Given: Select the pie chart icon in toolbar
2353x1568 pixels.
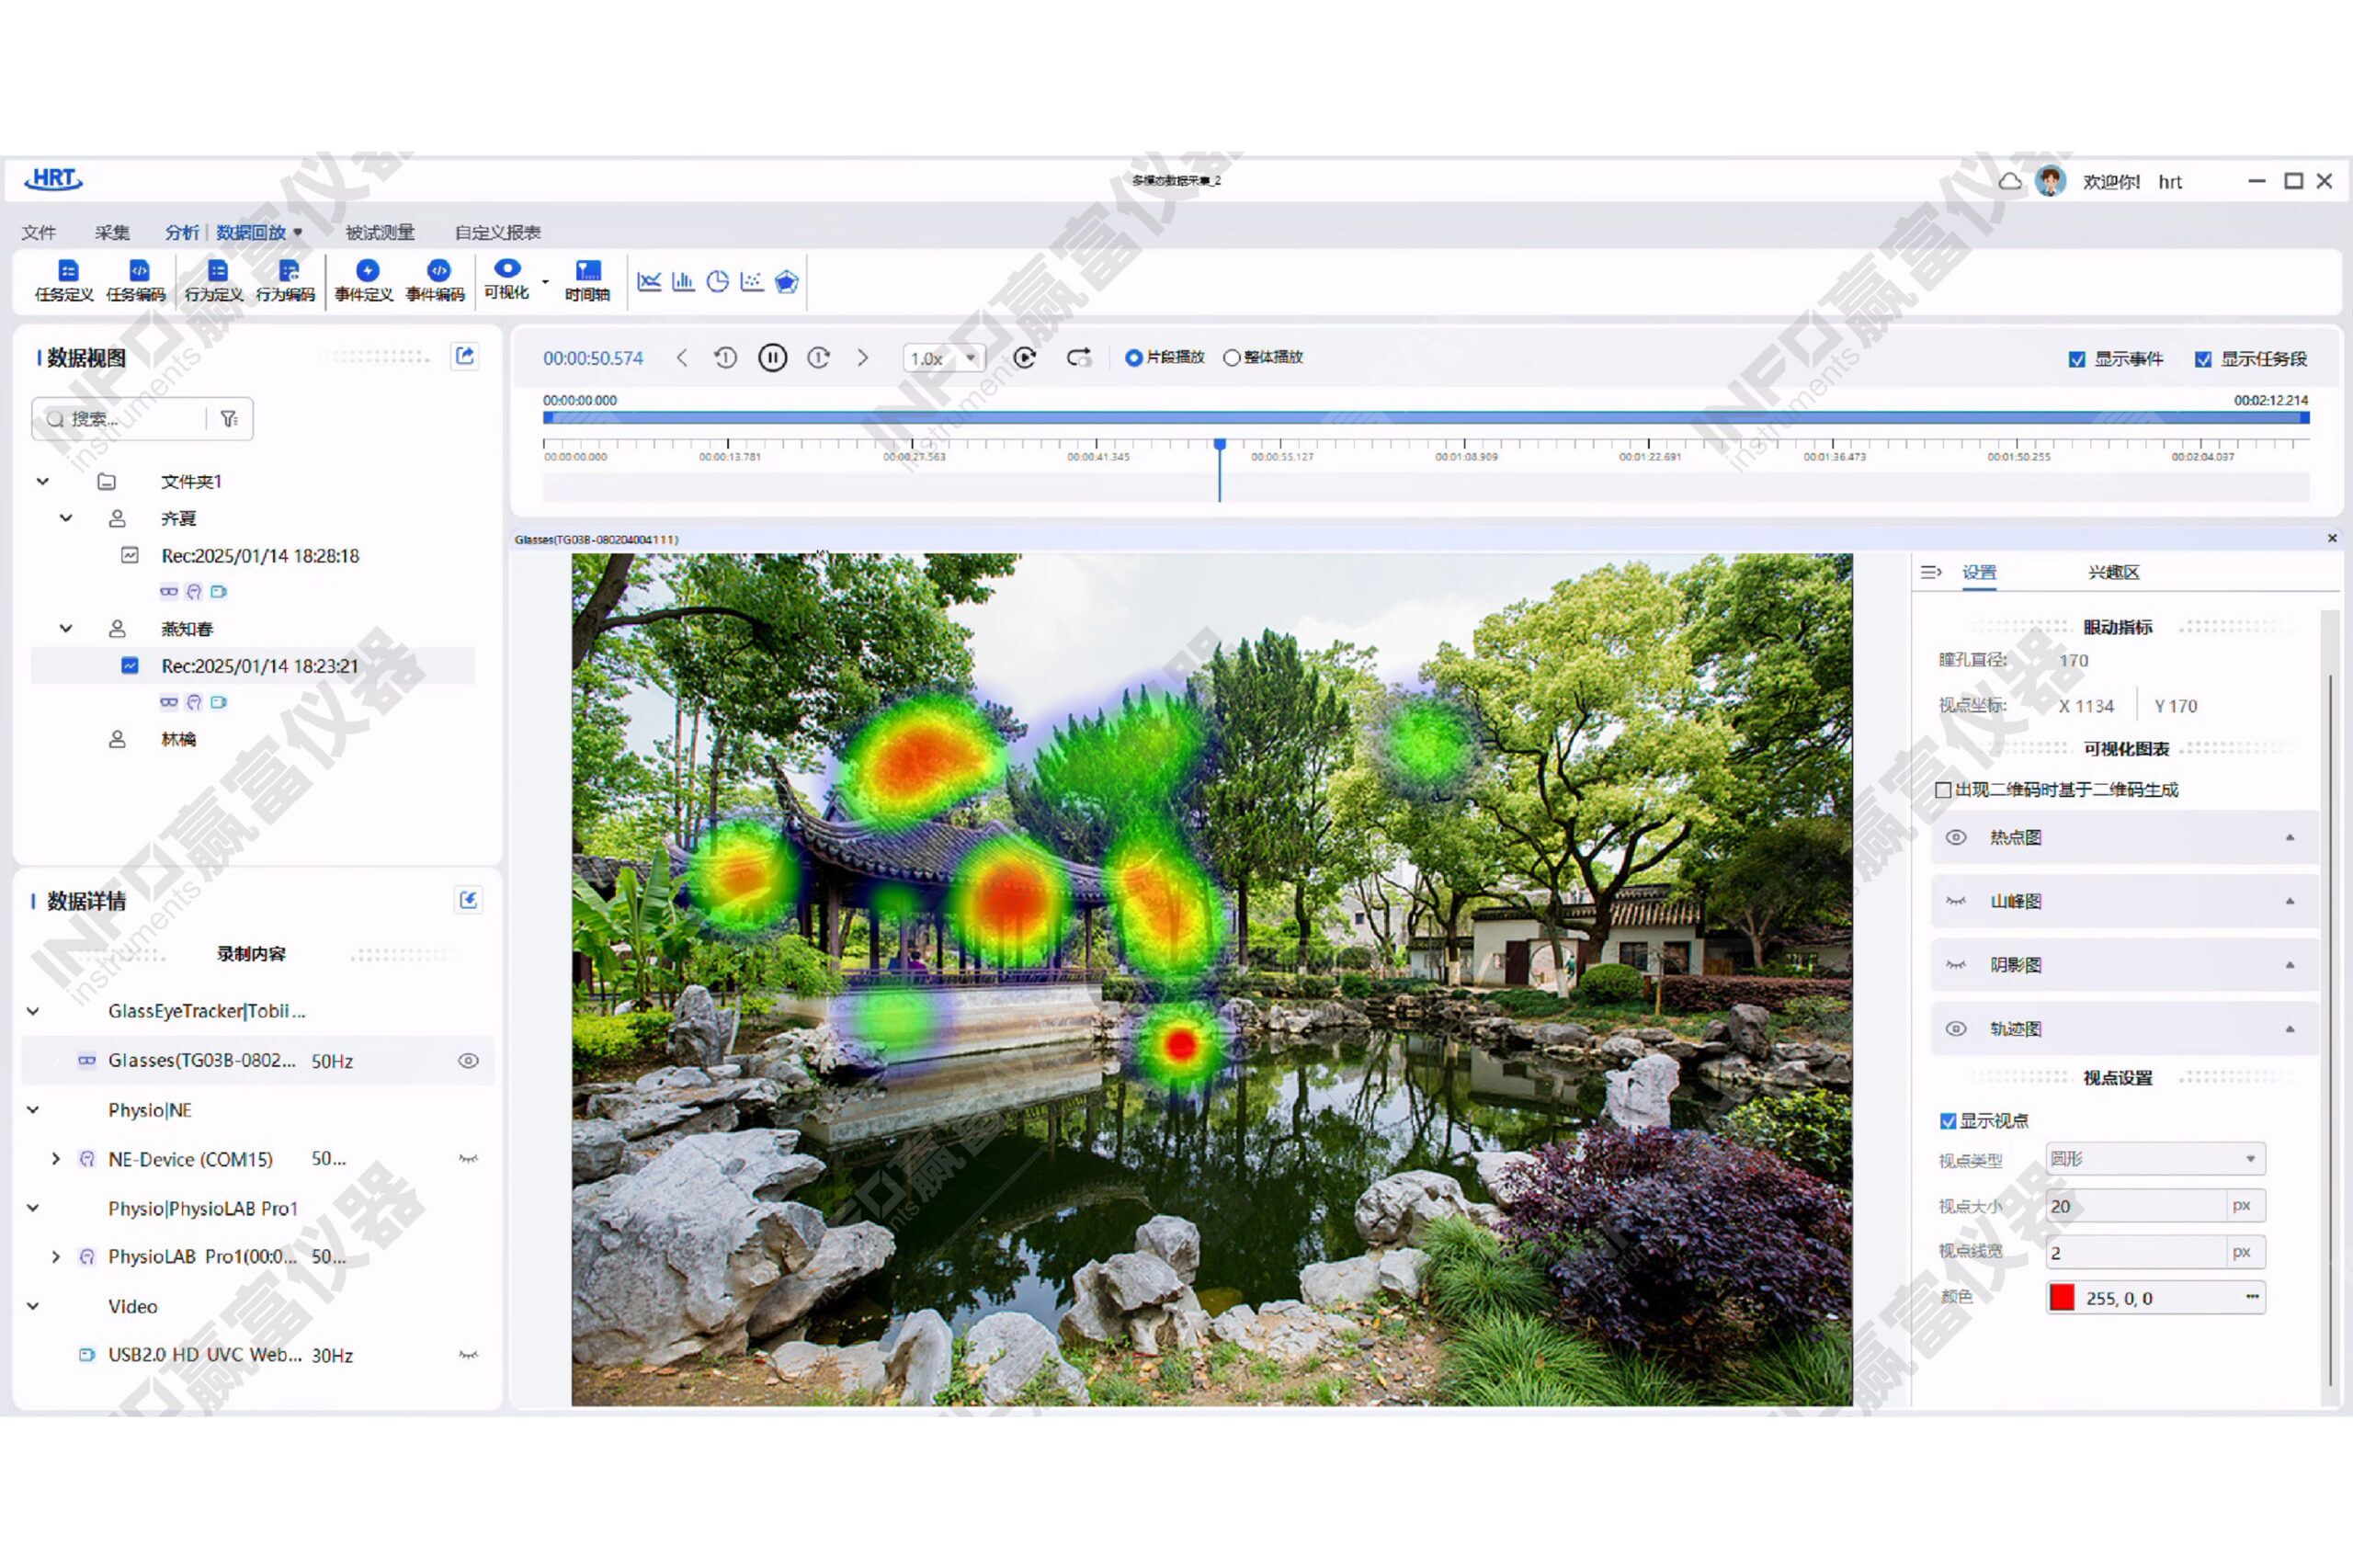Looking at the screenshot, I should click(x=717, y=282).
